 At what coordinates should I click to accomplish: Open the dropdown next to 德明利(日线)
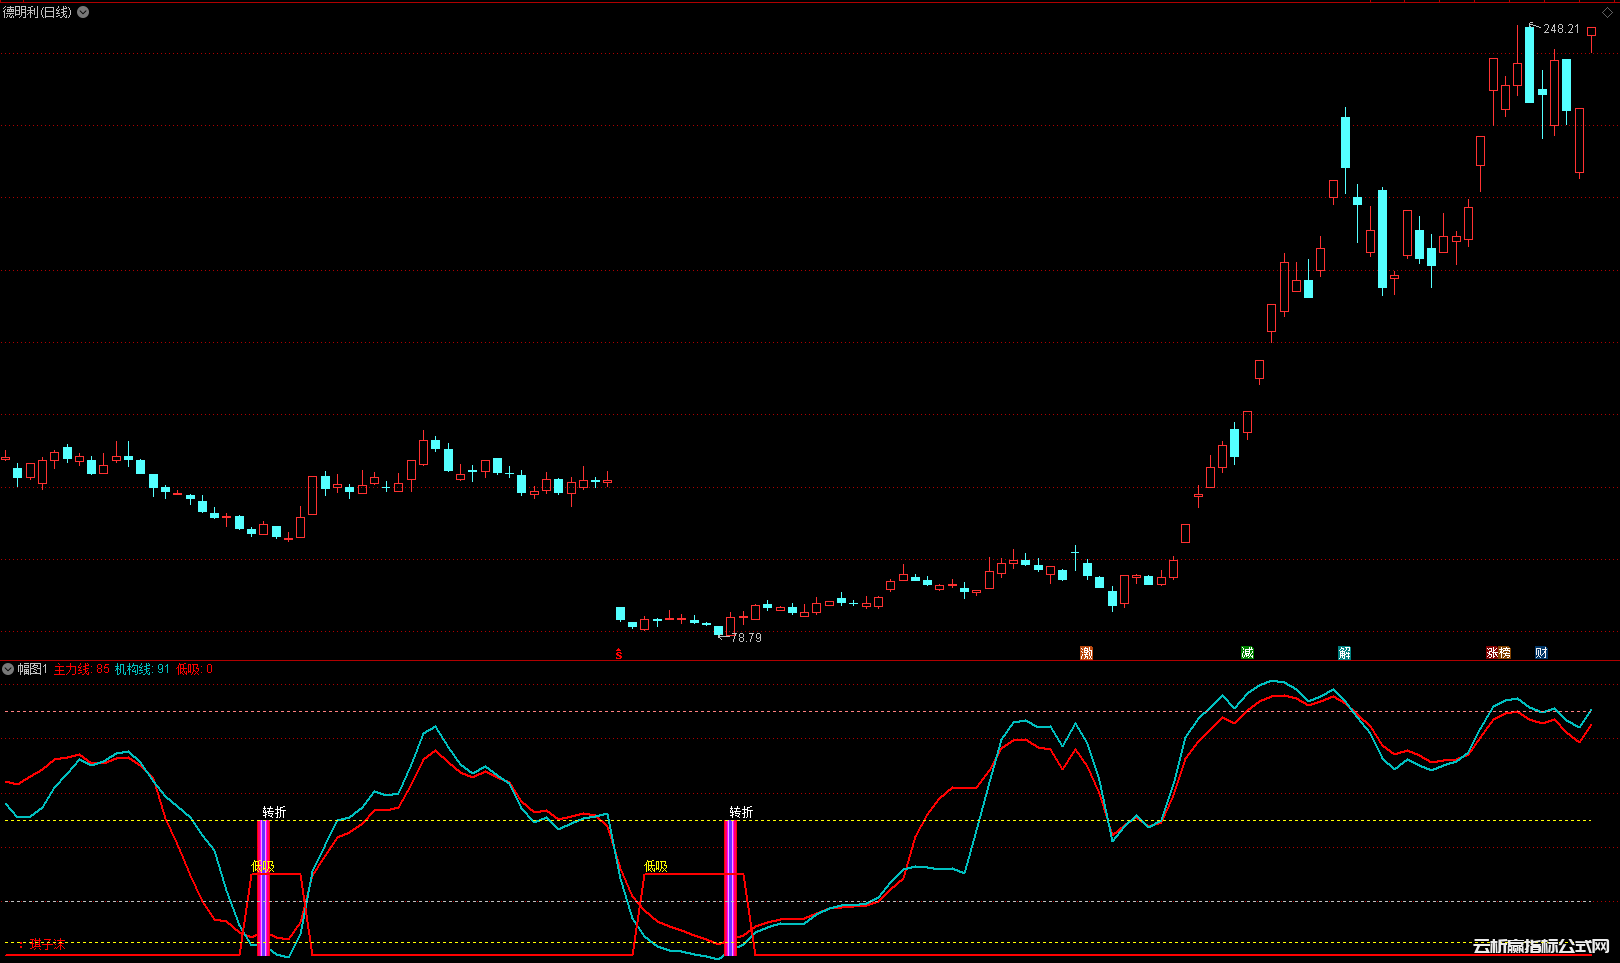point(83,12)
